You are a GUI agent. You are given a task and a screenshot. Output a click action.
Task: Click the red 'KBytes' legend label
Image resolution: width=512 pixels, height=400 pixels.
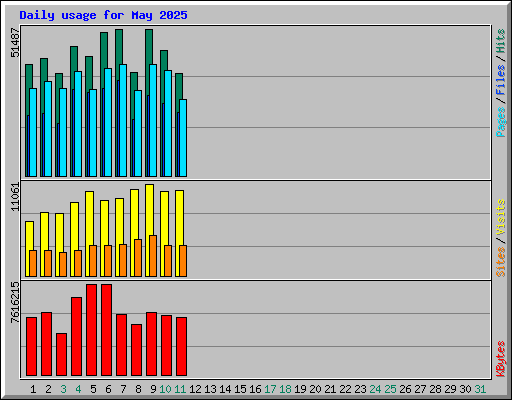coord(501,359)
